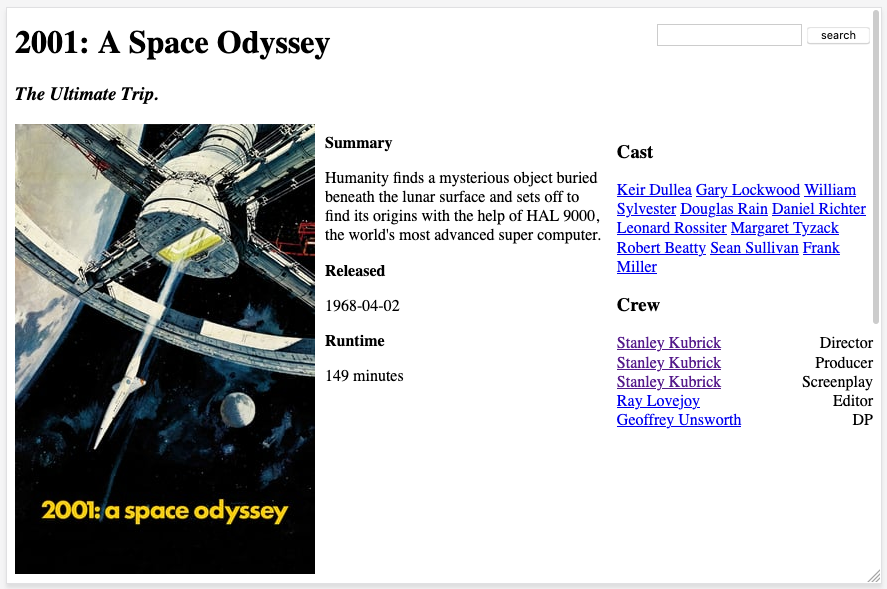Open the Keir Dullea cast link
The height and width of the screenshot is (589, 887).
click(654, 190)
